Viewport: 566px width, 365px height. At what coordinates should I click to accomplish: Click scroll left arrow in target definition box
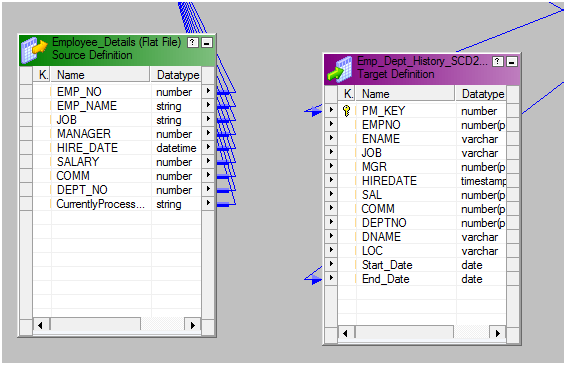pos(345,333)
